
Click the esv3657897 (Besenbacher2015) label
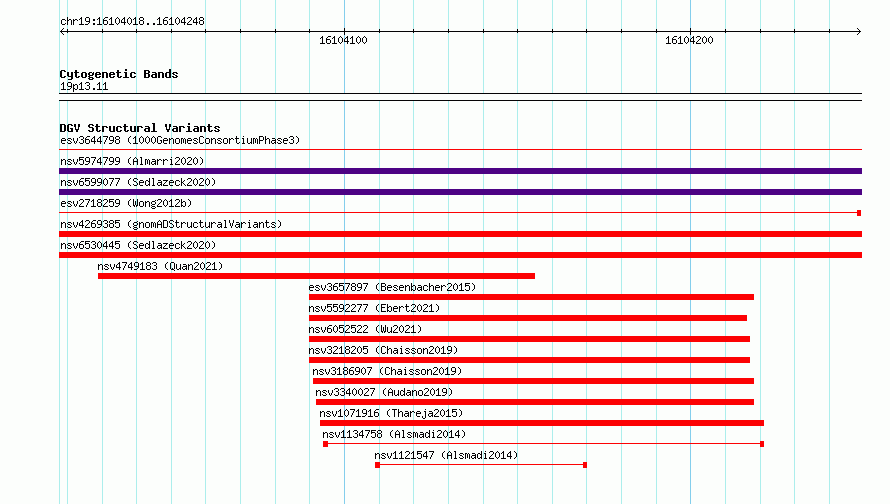392,287
